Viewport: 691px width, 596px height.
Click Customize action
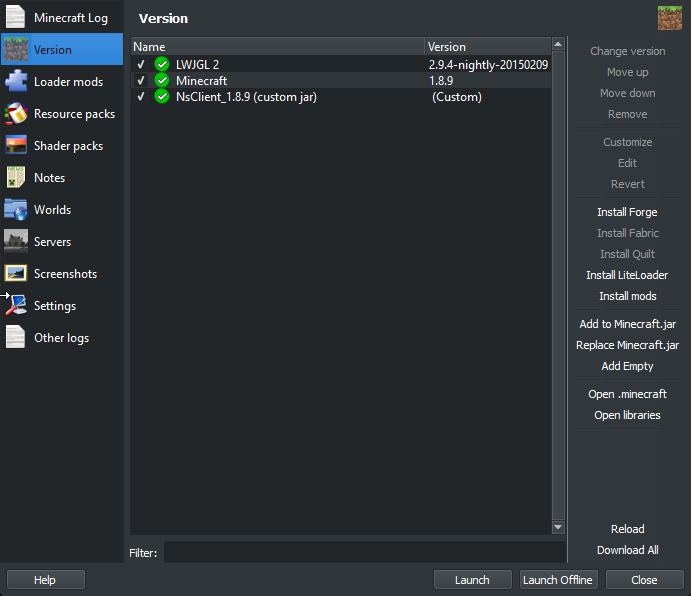(627, 142)
